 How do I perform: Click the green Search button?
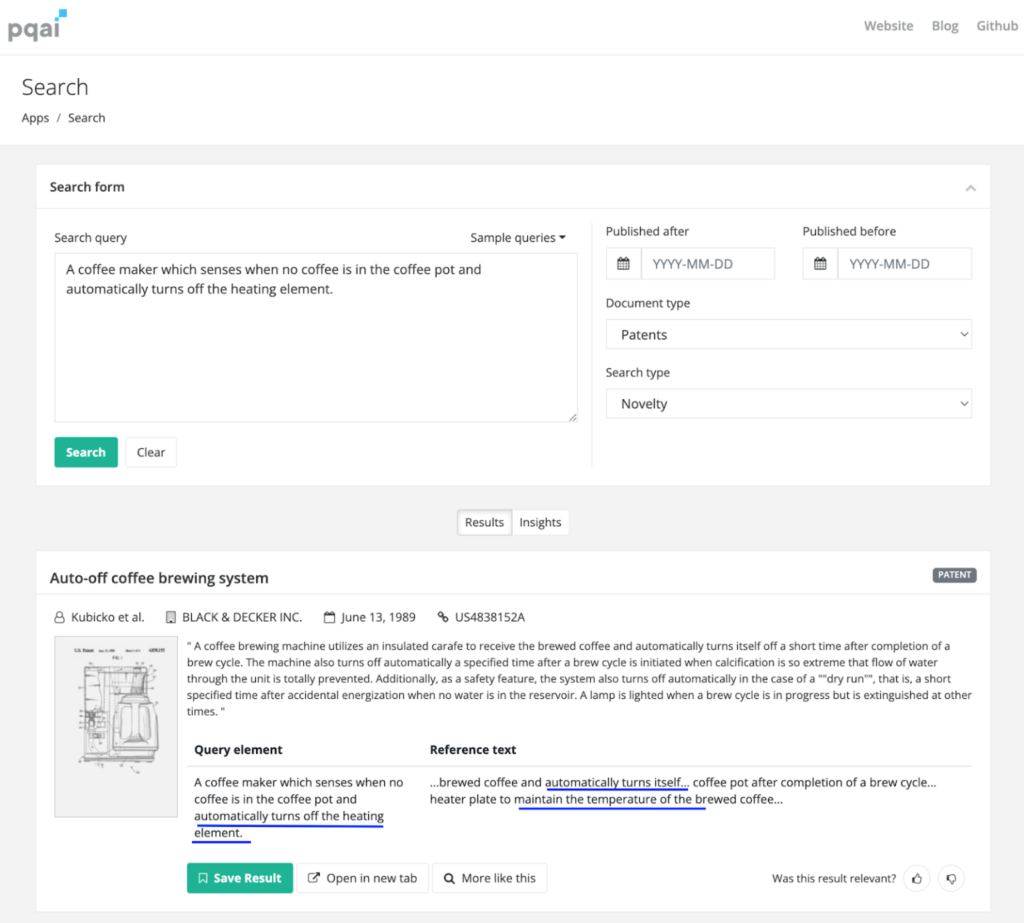point(86,452)
